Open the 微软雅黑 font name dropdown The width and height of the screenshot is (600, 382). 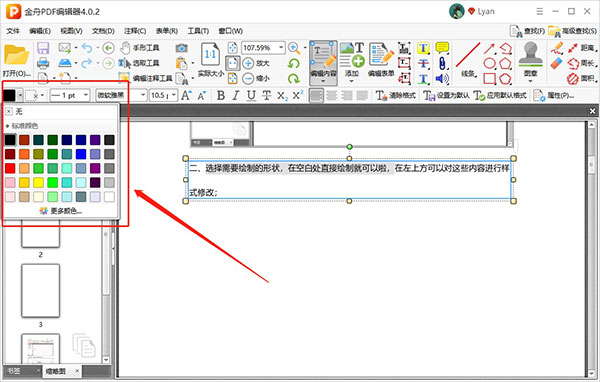click(x=143, y=95)
